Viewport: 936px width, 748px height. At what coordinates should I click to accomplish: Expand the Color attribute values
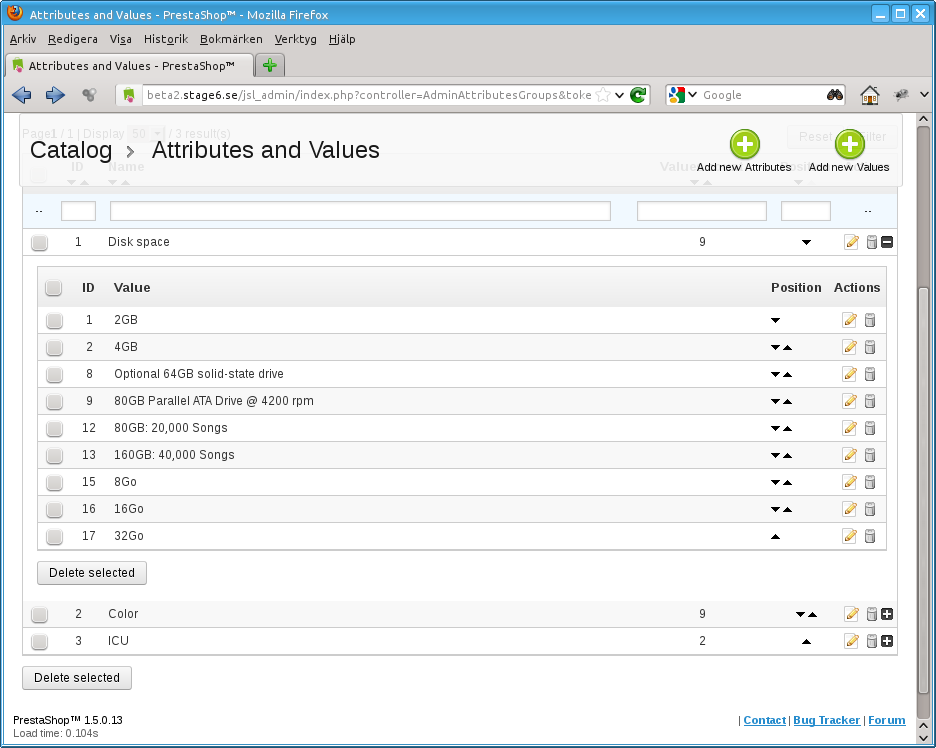[887, 614]
